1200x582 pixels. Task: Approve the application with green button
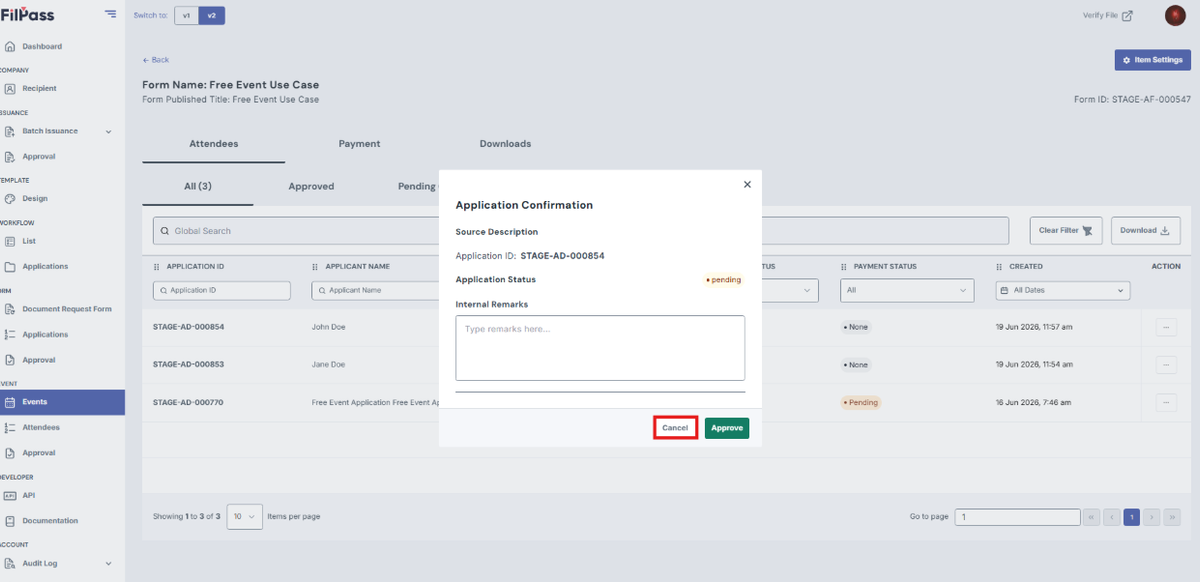pos(727,428)
